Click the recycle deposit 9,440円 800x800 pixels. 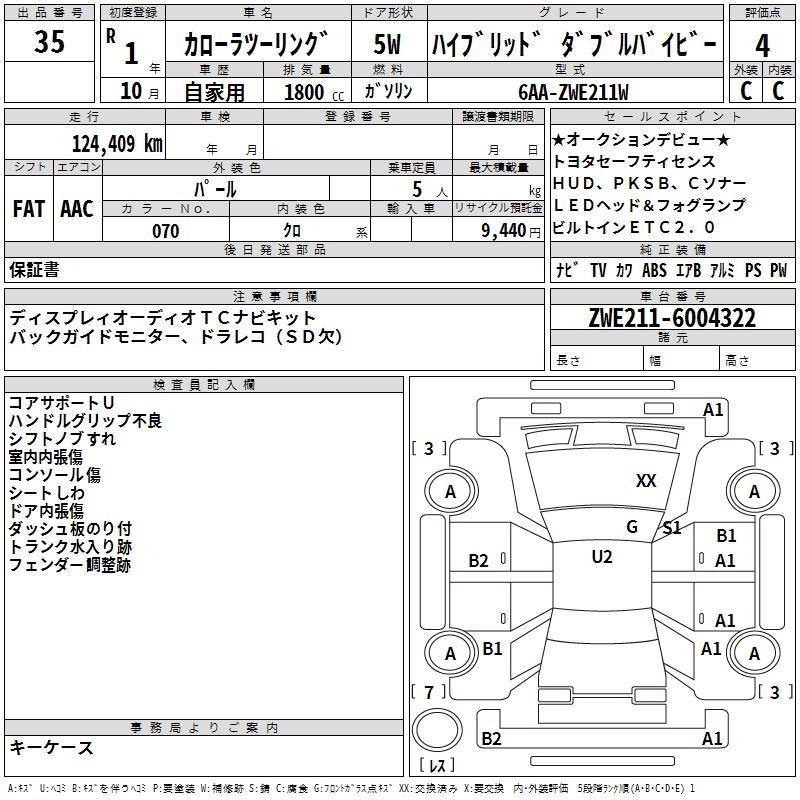(x=511, y=231)
